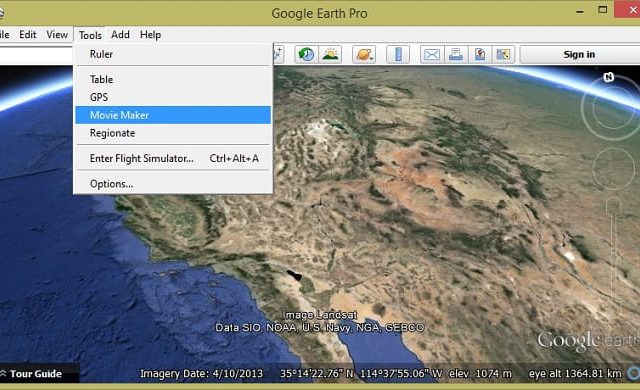The height and width of the screenshot is (390, 640).
Task: Click the view in Google Maps icon
Action: tap(503, 54)
